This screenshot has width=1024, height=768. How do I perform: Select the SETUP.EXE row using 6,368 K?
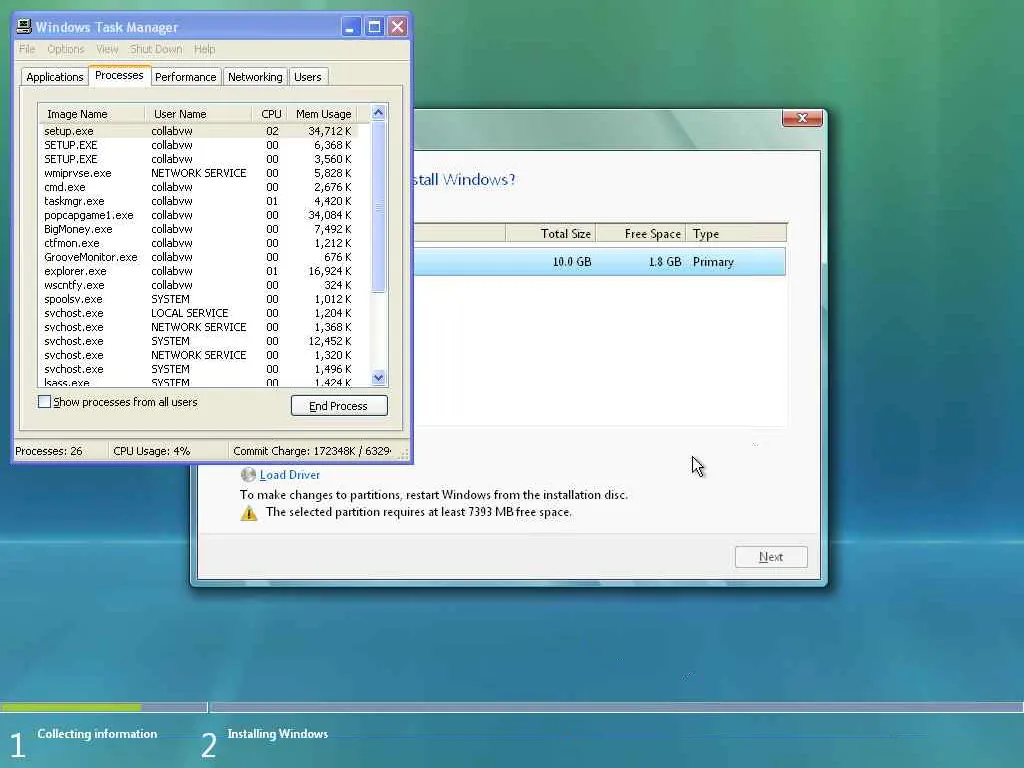click(199, 145)
